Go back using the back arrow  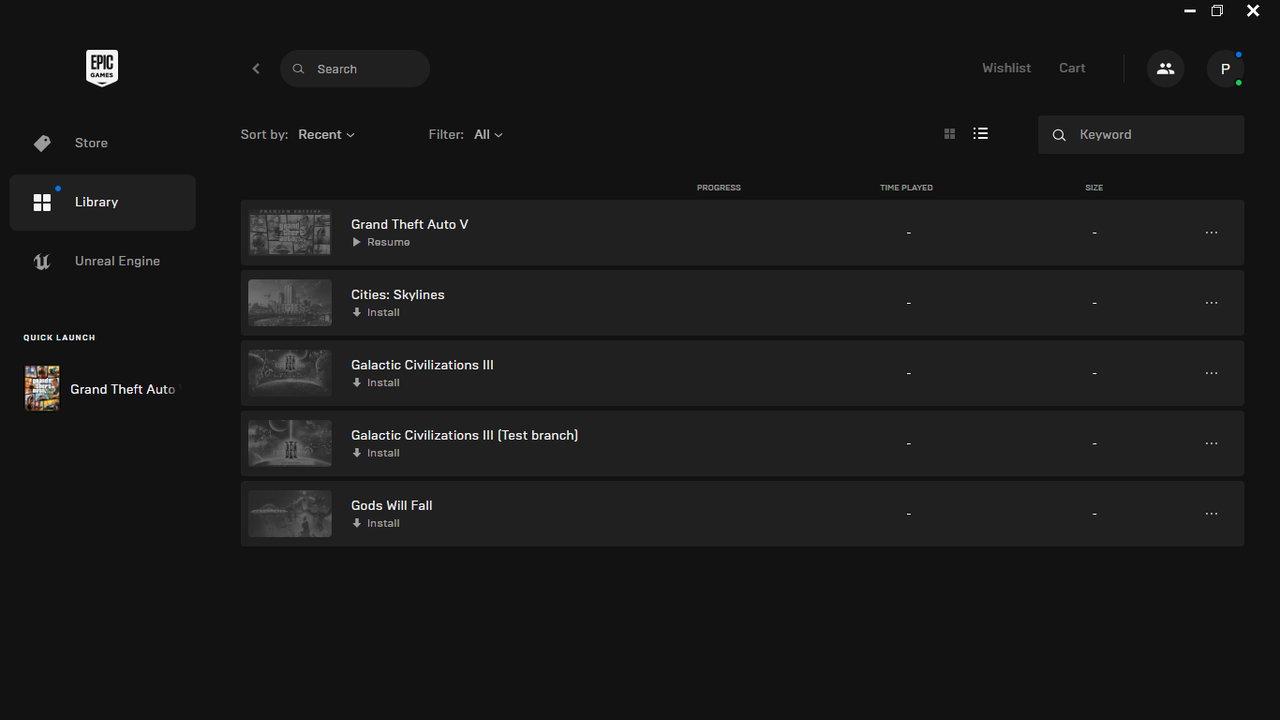[x=256, y=68]
